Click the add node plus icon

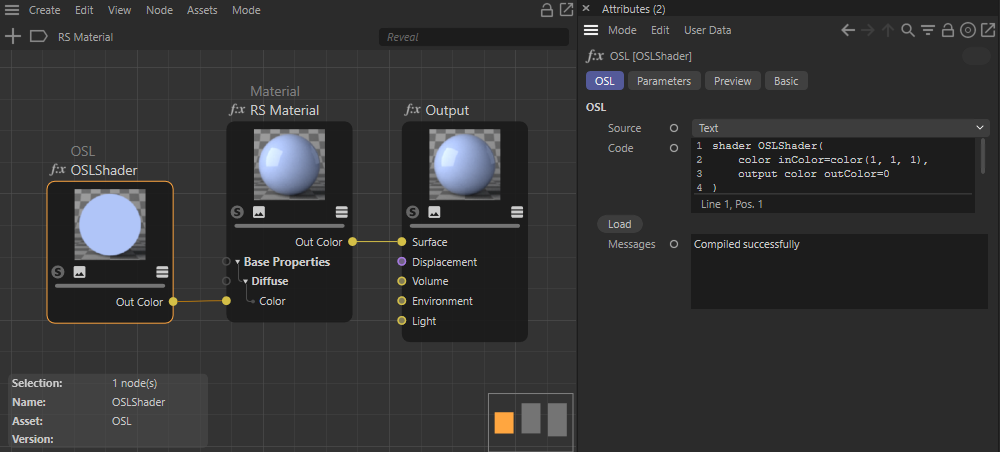coord(13,37)
